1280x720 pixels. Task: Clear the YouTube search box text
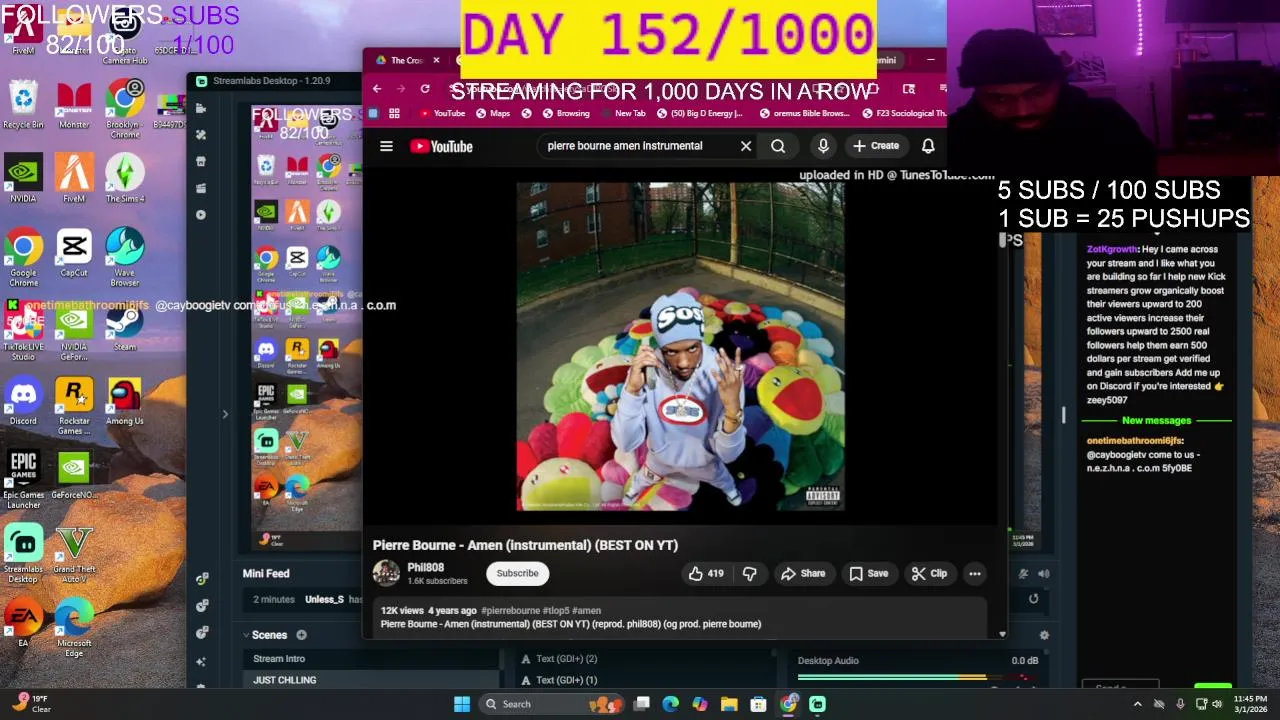[x=745, y=146]
